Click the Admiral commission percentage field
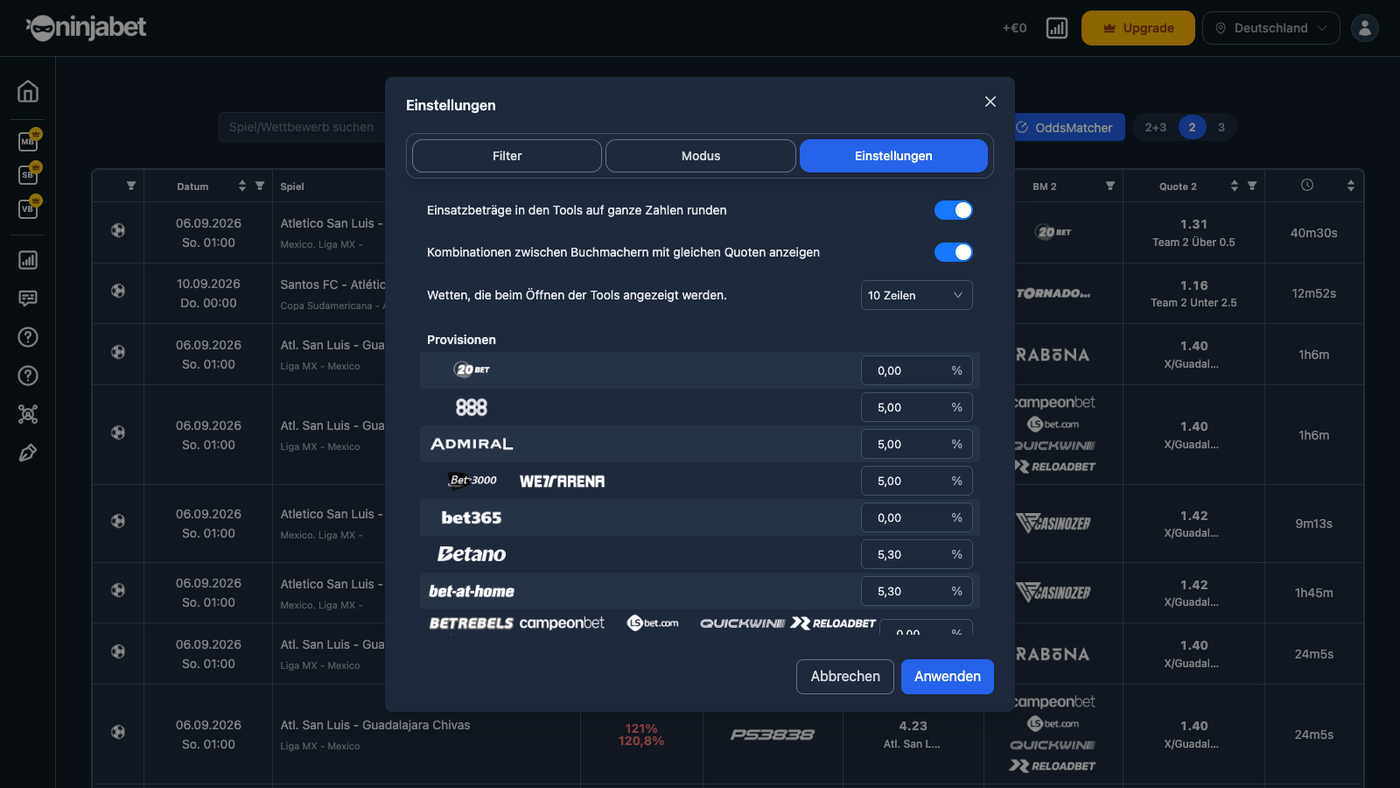 (916, 444)
